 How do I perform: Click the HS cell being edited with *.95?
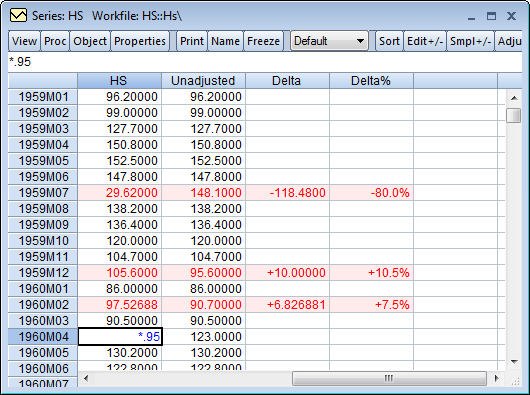pyautogui.click(x=120, y=337)
